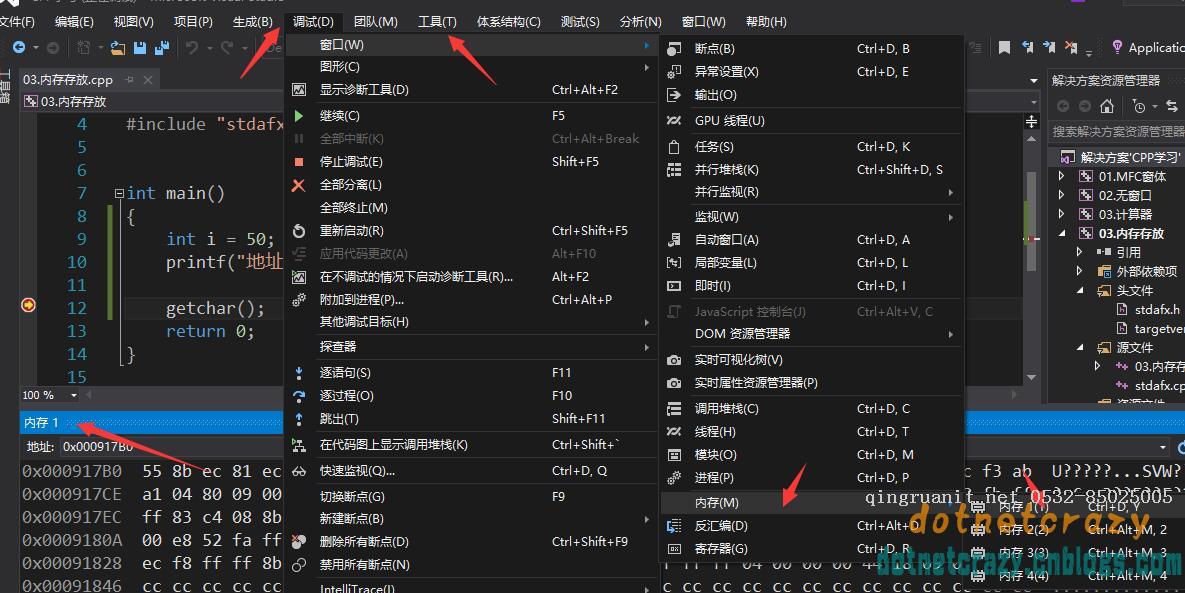
Task: Open the 帮助(H) menu
Action: pyautogui.click(x=766, y=21)
